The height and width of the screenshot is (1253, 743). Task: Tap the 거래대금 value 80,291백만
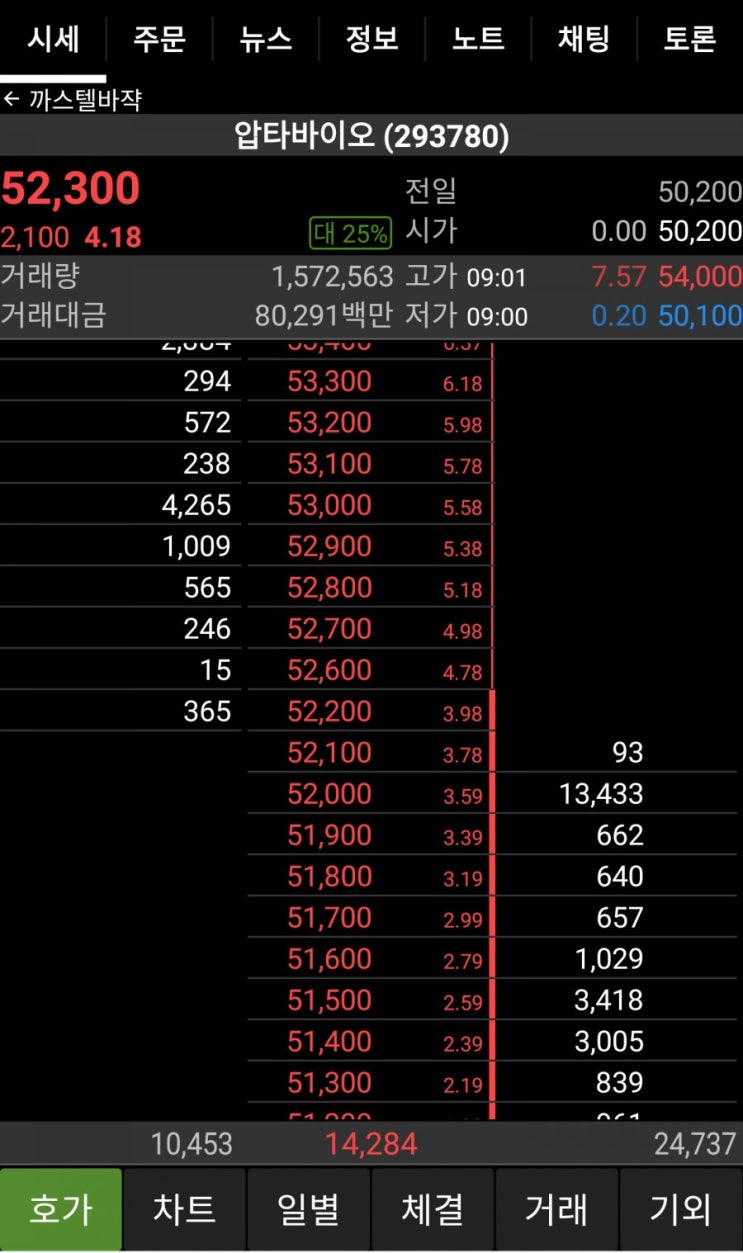(325, 316)
